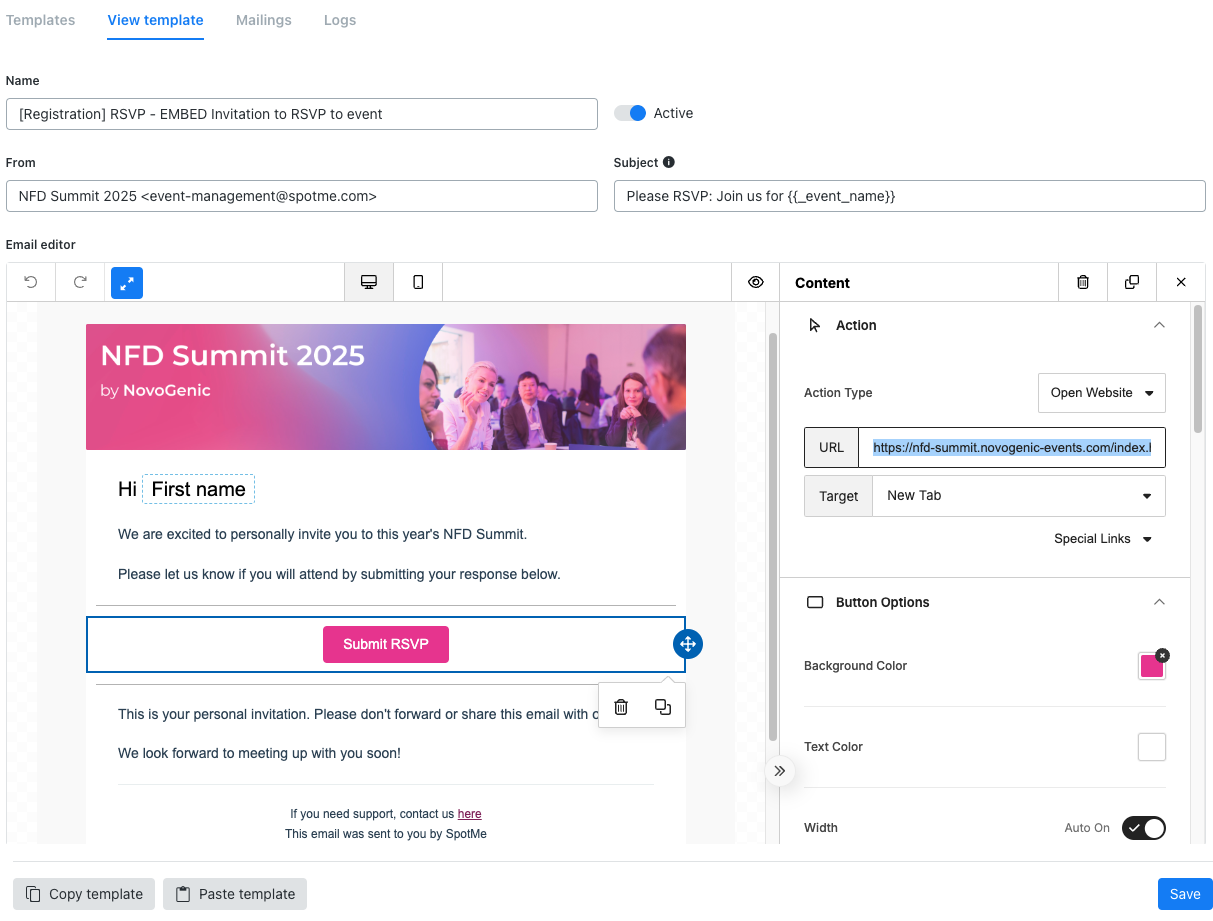Toggle the Active switch

pos(630,113)
